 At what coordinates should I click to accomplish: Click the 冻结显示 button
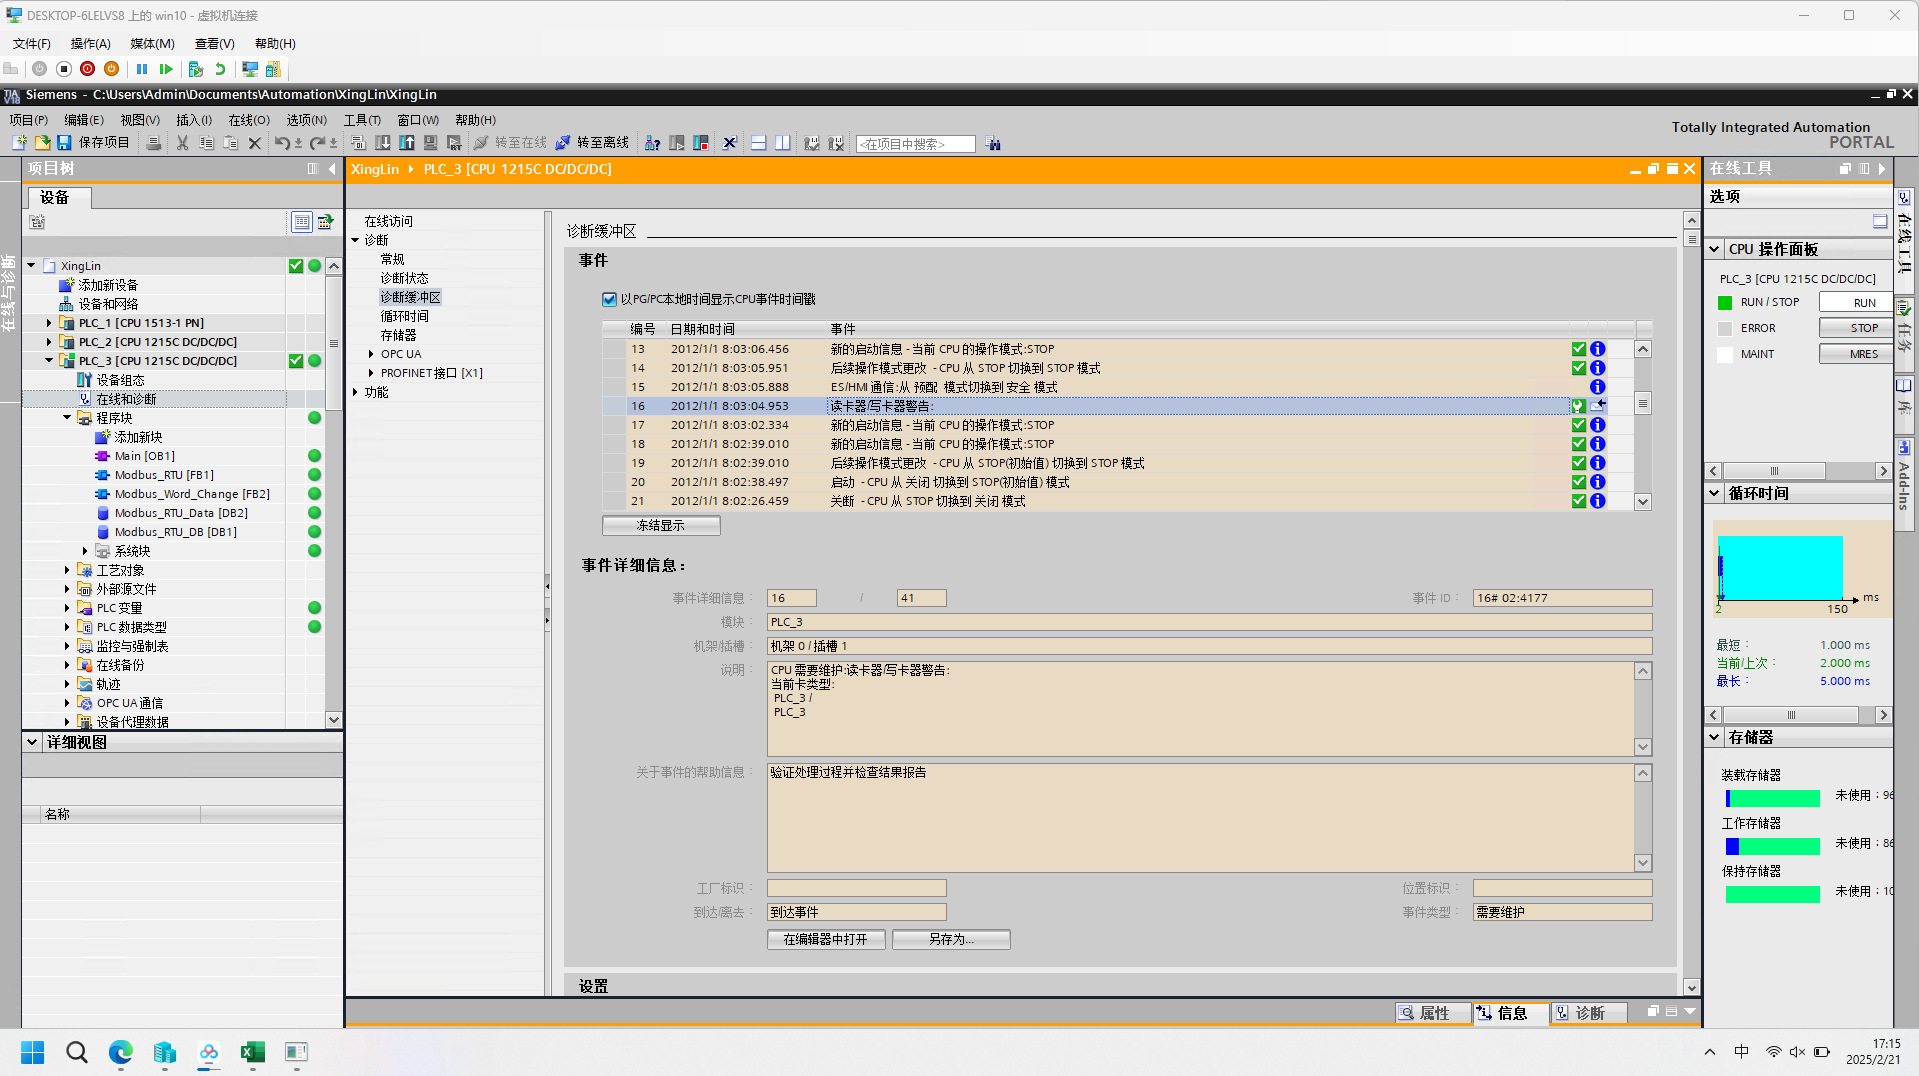click(x=661, y=525)
